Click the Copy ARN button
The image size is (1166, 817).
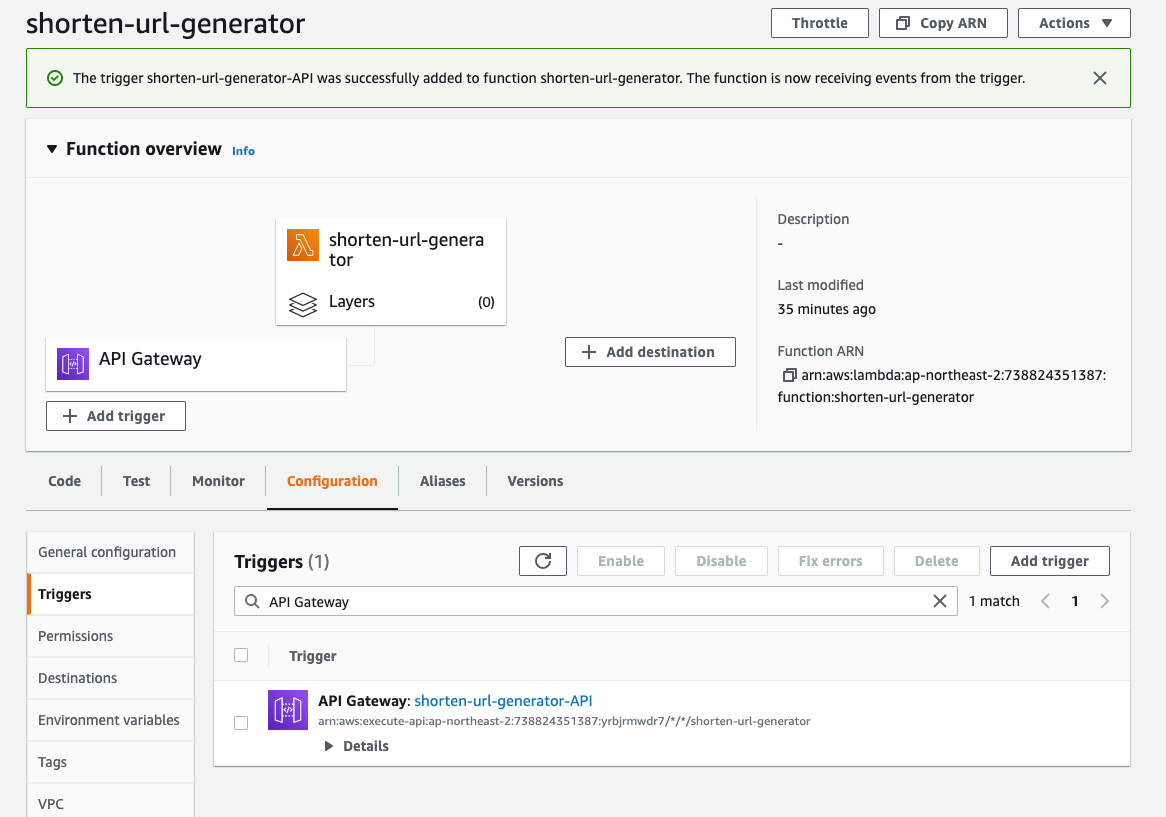tap(943, 23)
